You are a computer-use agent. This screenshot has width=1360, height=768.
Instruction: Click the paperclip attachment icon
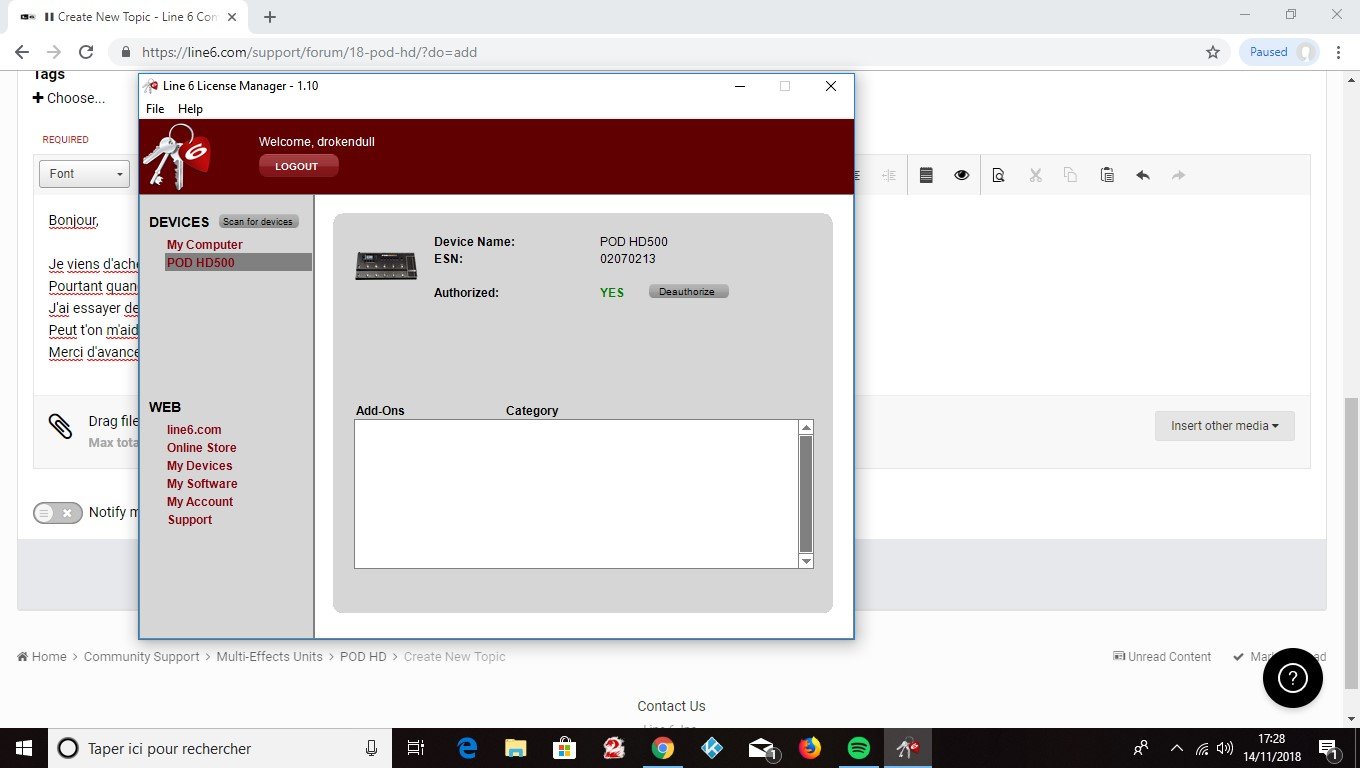pos(60,426)
